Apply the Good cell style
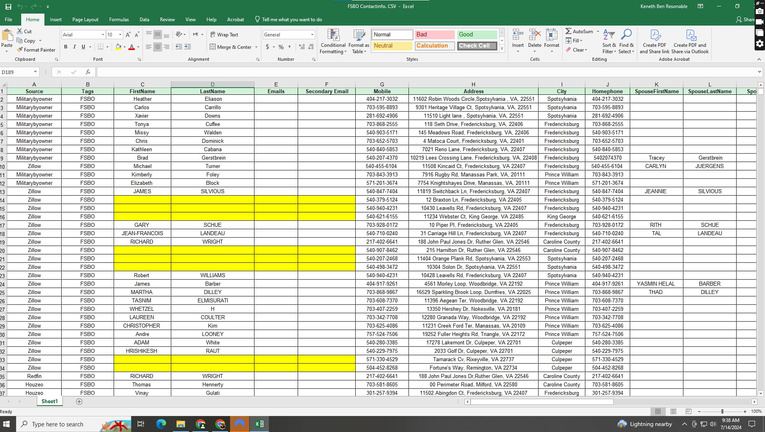 click(x=477, y=35)
